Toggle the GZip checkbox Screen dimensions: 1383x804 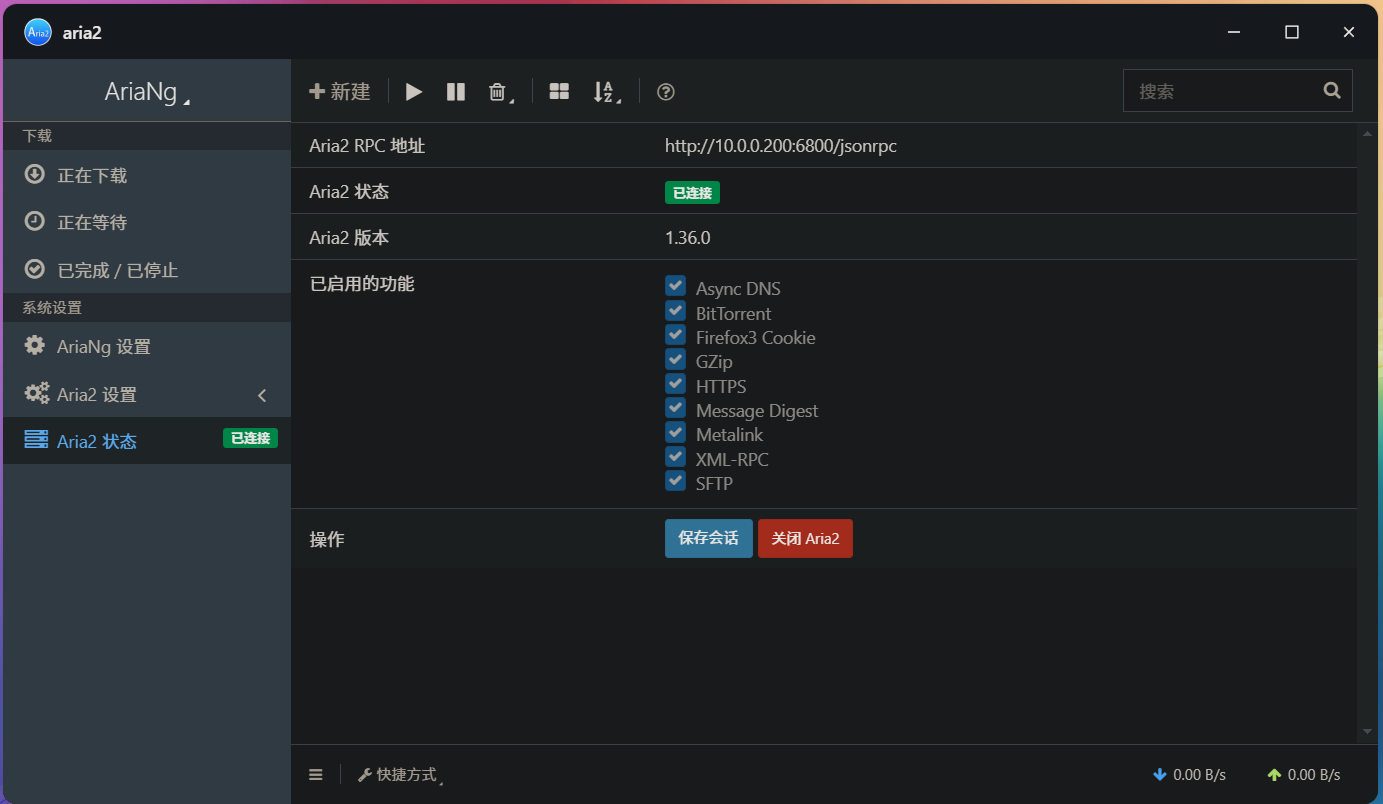click(675, 359)
